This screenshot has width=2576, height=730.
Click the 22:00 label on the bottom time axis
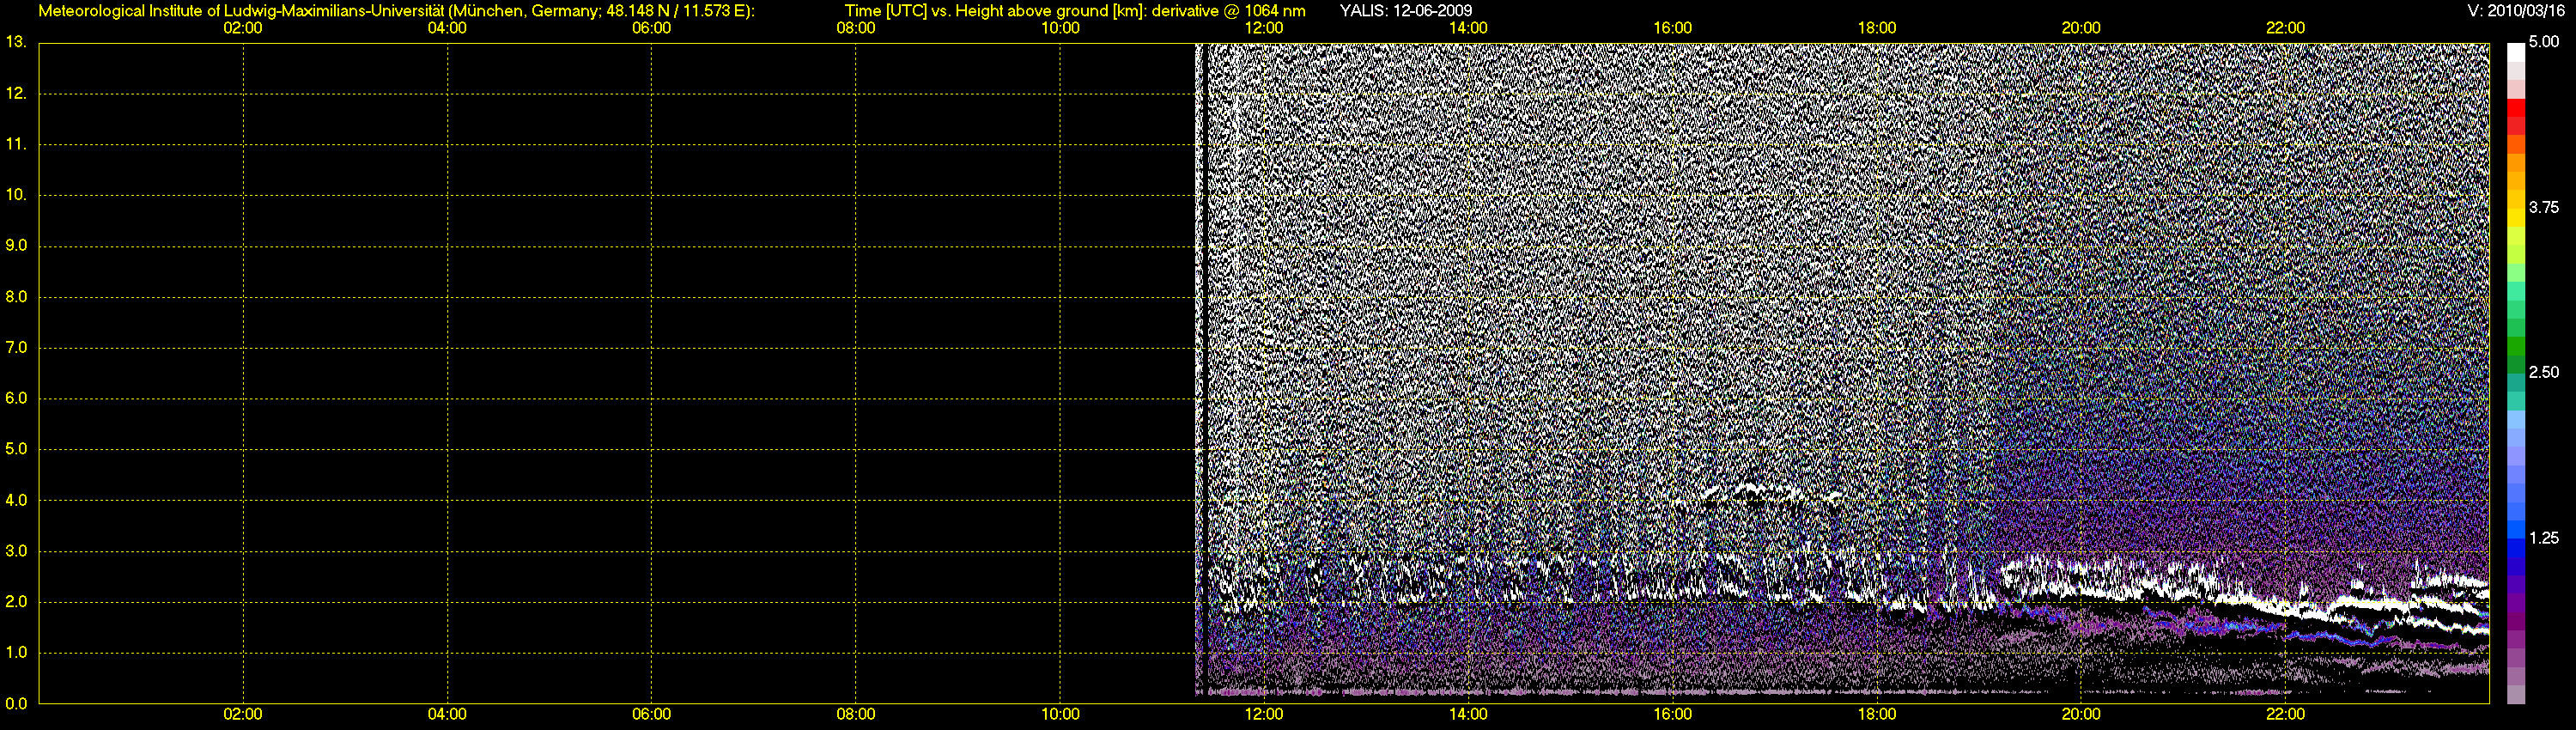(x=2285, y=714)
